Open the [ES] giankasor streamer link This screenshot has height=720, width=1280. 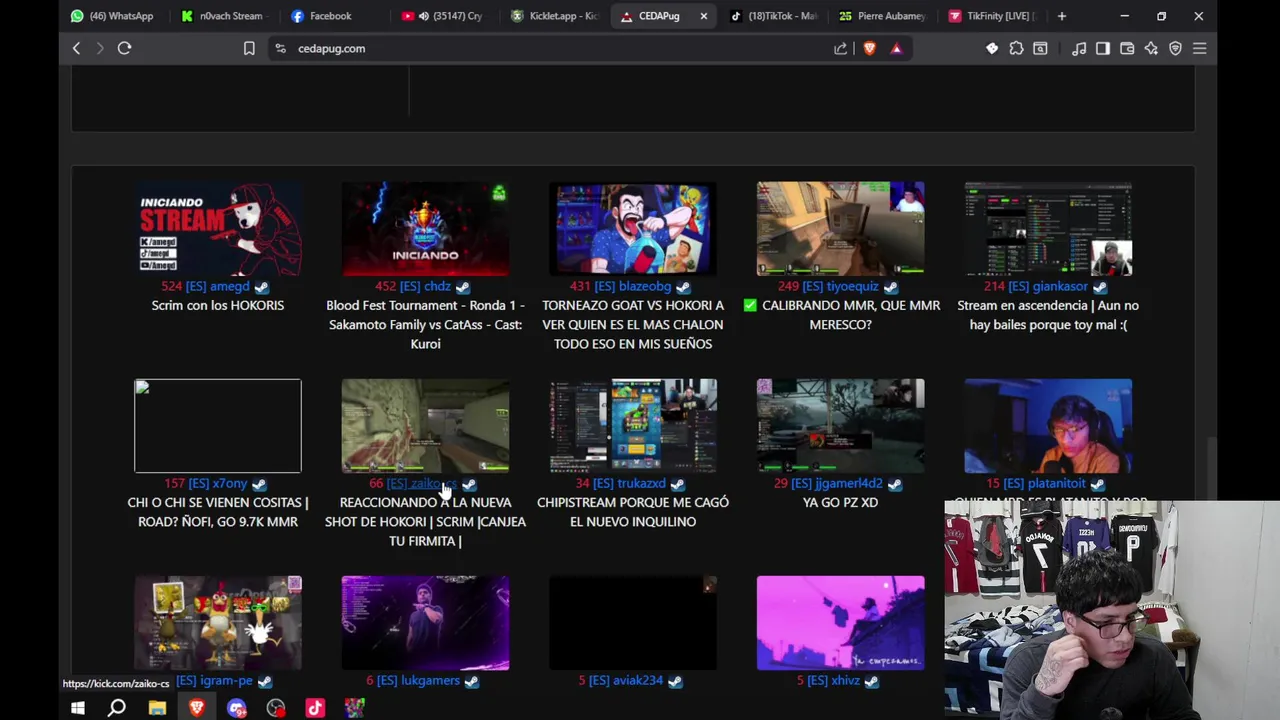click(1048, 286)
